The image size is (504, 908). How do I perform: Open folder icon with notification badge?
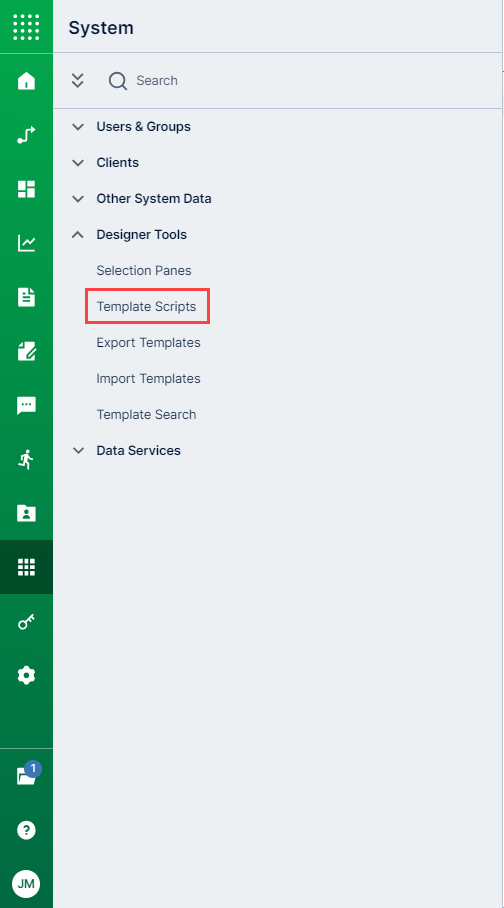click(x=28, y=775)
